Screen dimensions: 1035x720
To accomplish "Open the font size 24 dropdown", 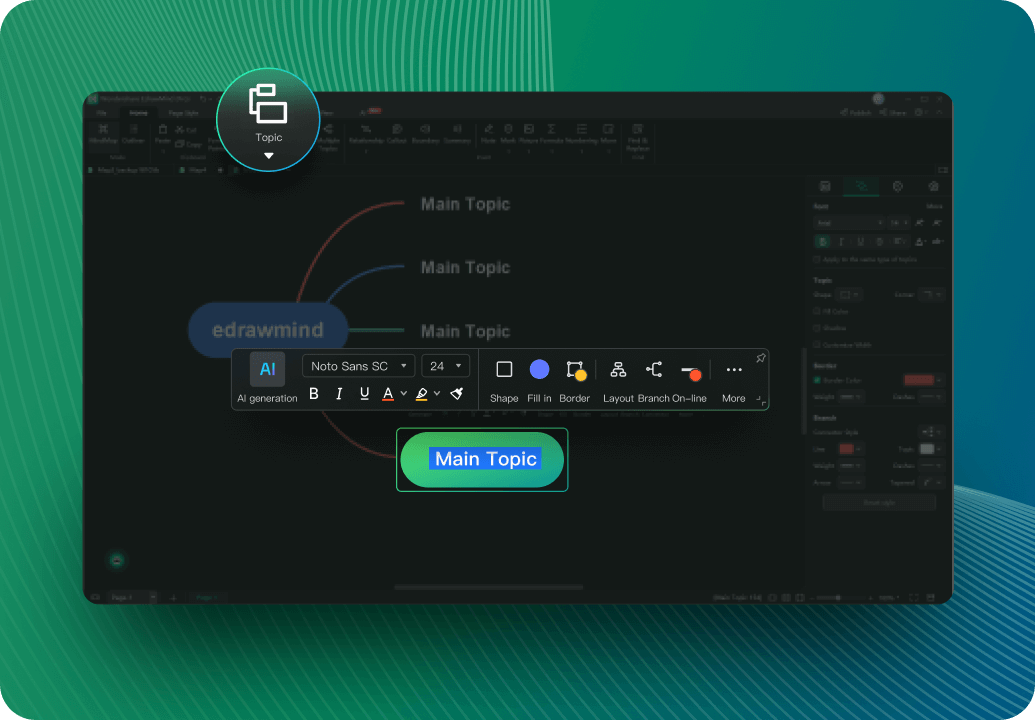I will 446,366.
